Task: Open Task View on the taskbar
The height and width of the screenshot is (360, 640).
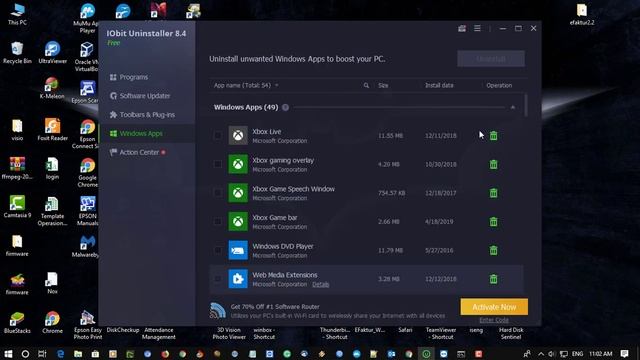Action: [42, 353]
